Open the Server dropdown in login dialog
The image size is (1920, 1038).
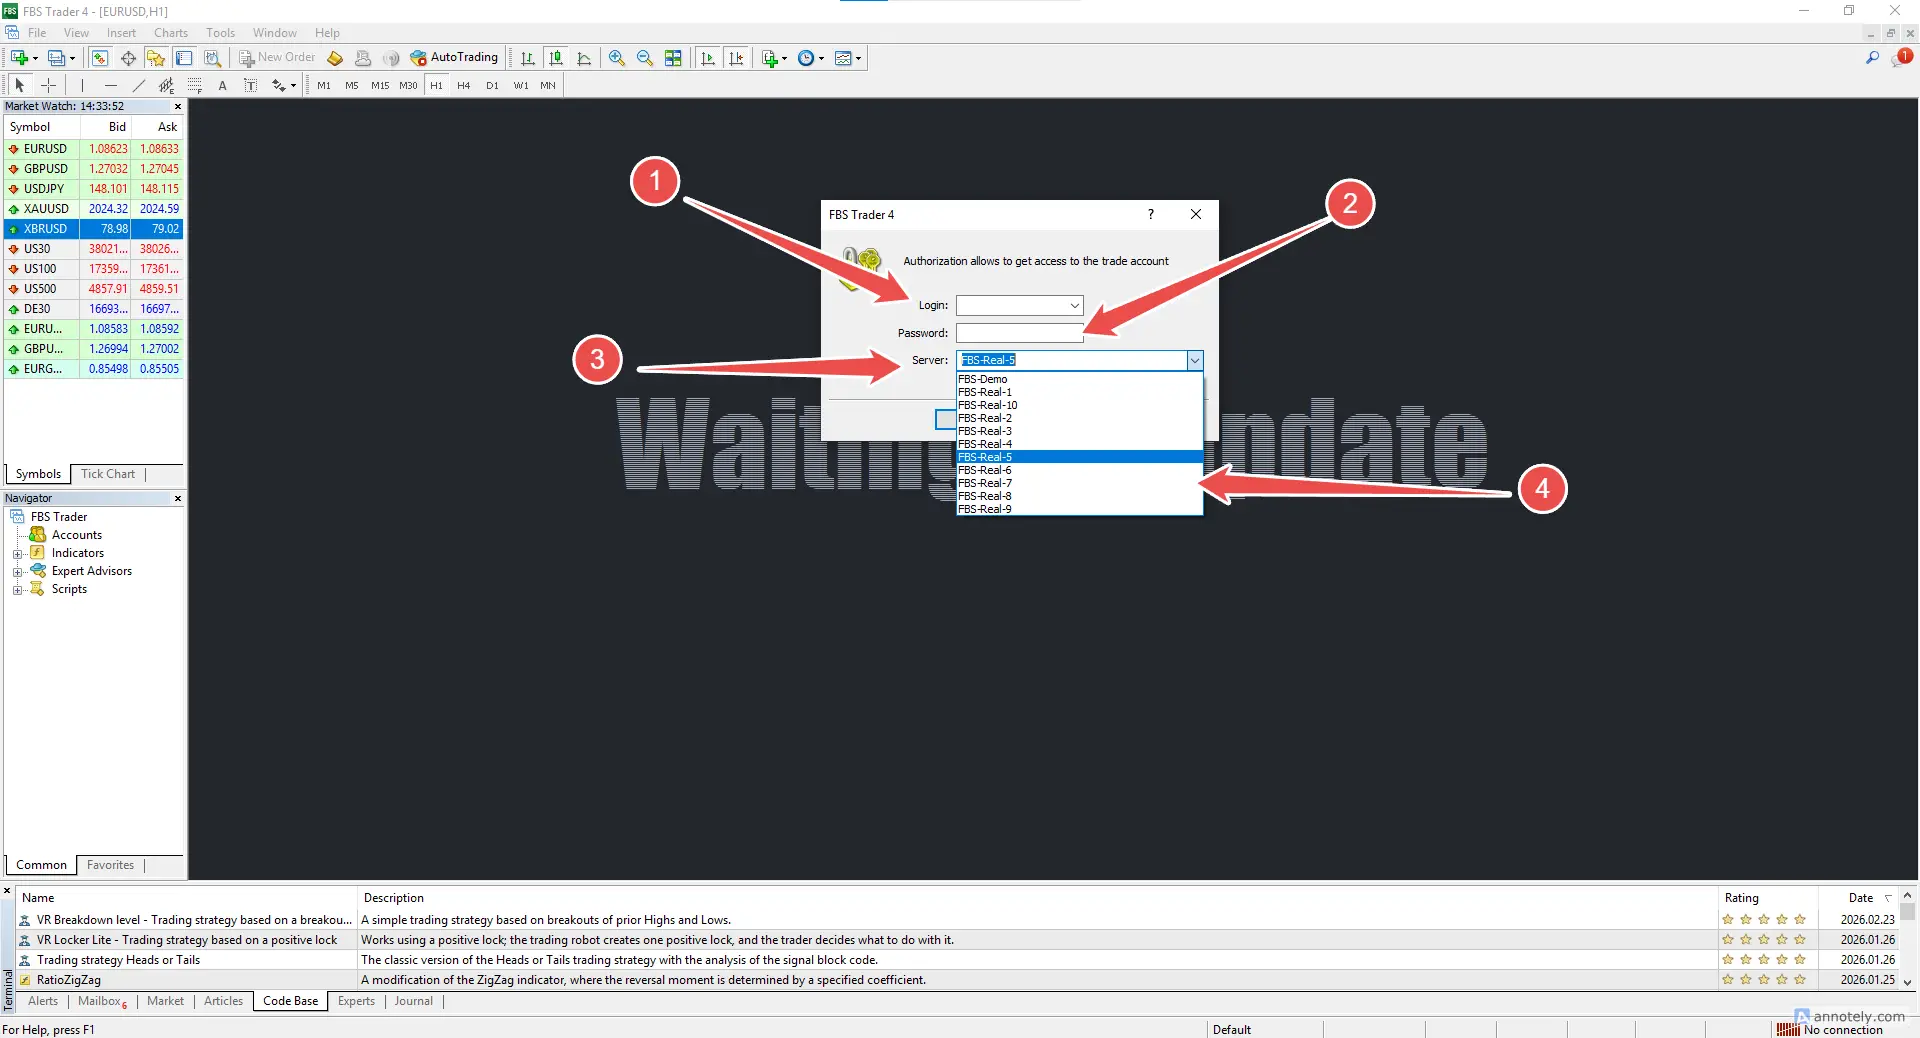pos(1194,360)
